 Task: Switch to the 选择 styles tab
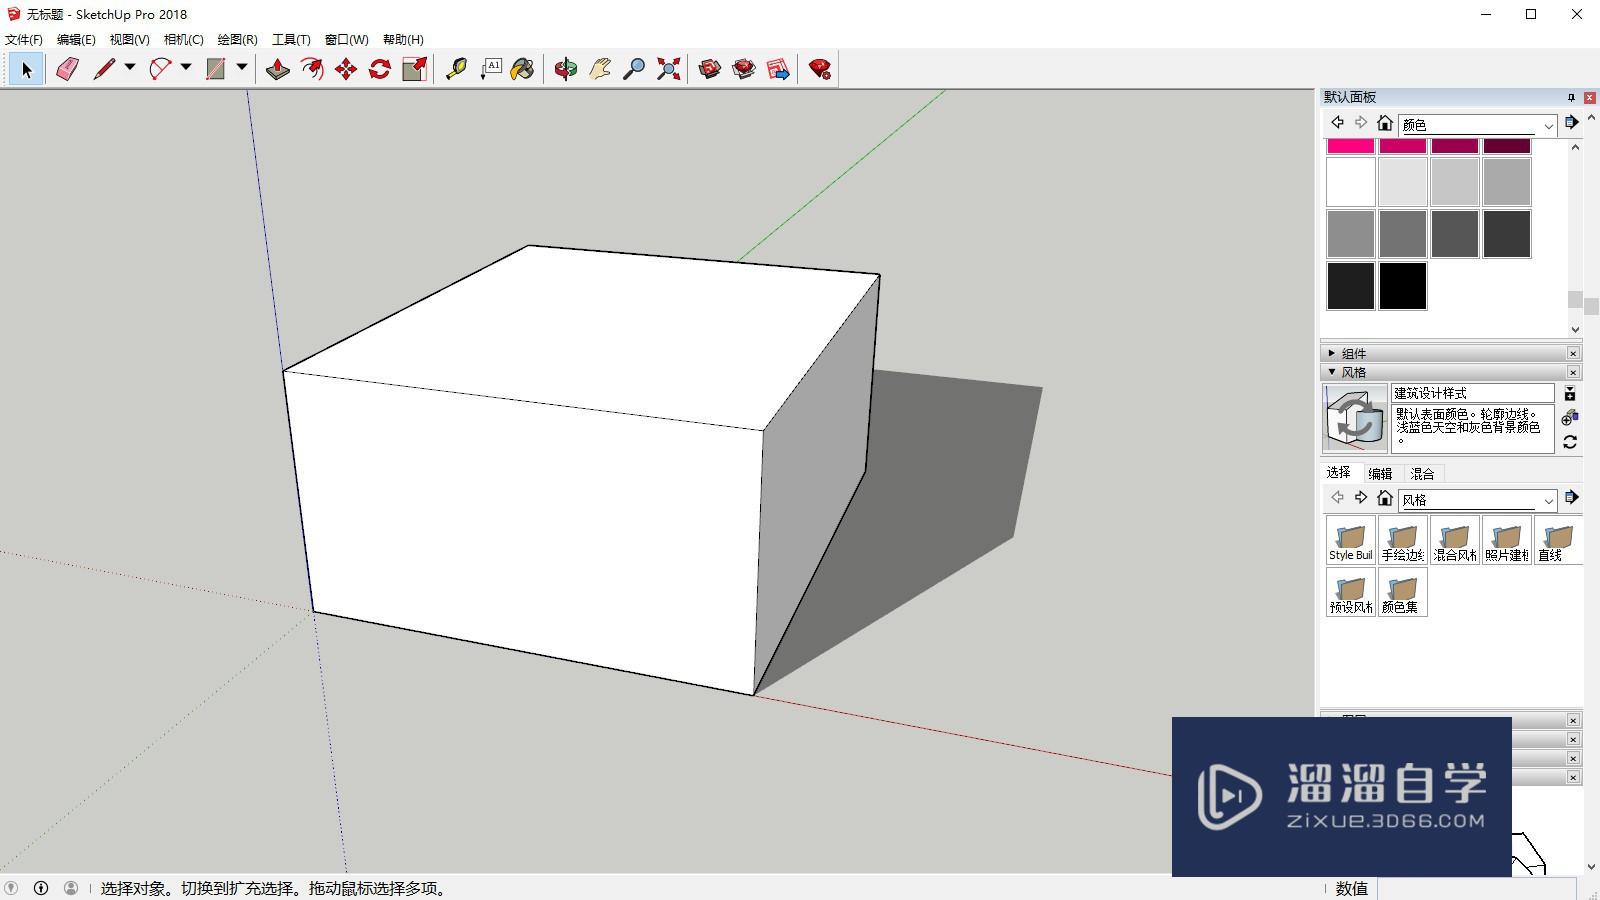[x=1339, y=473]
